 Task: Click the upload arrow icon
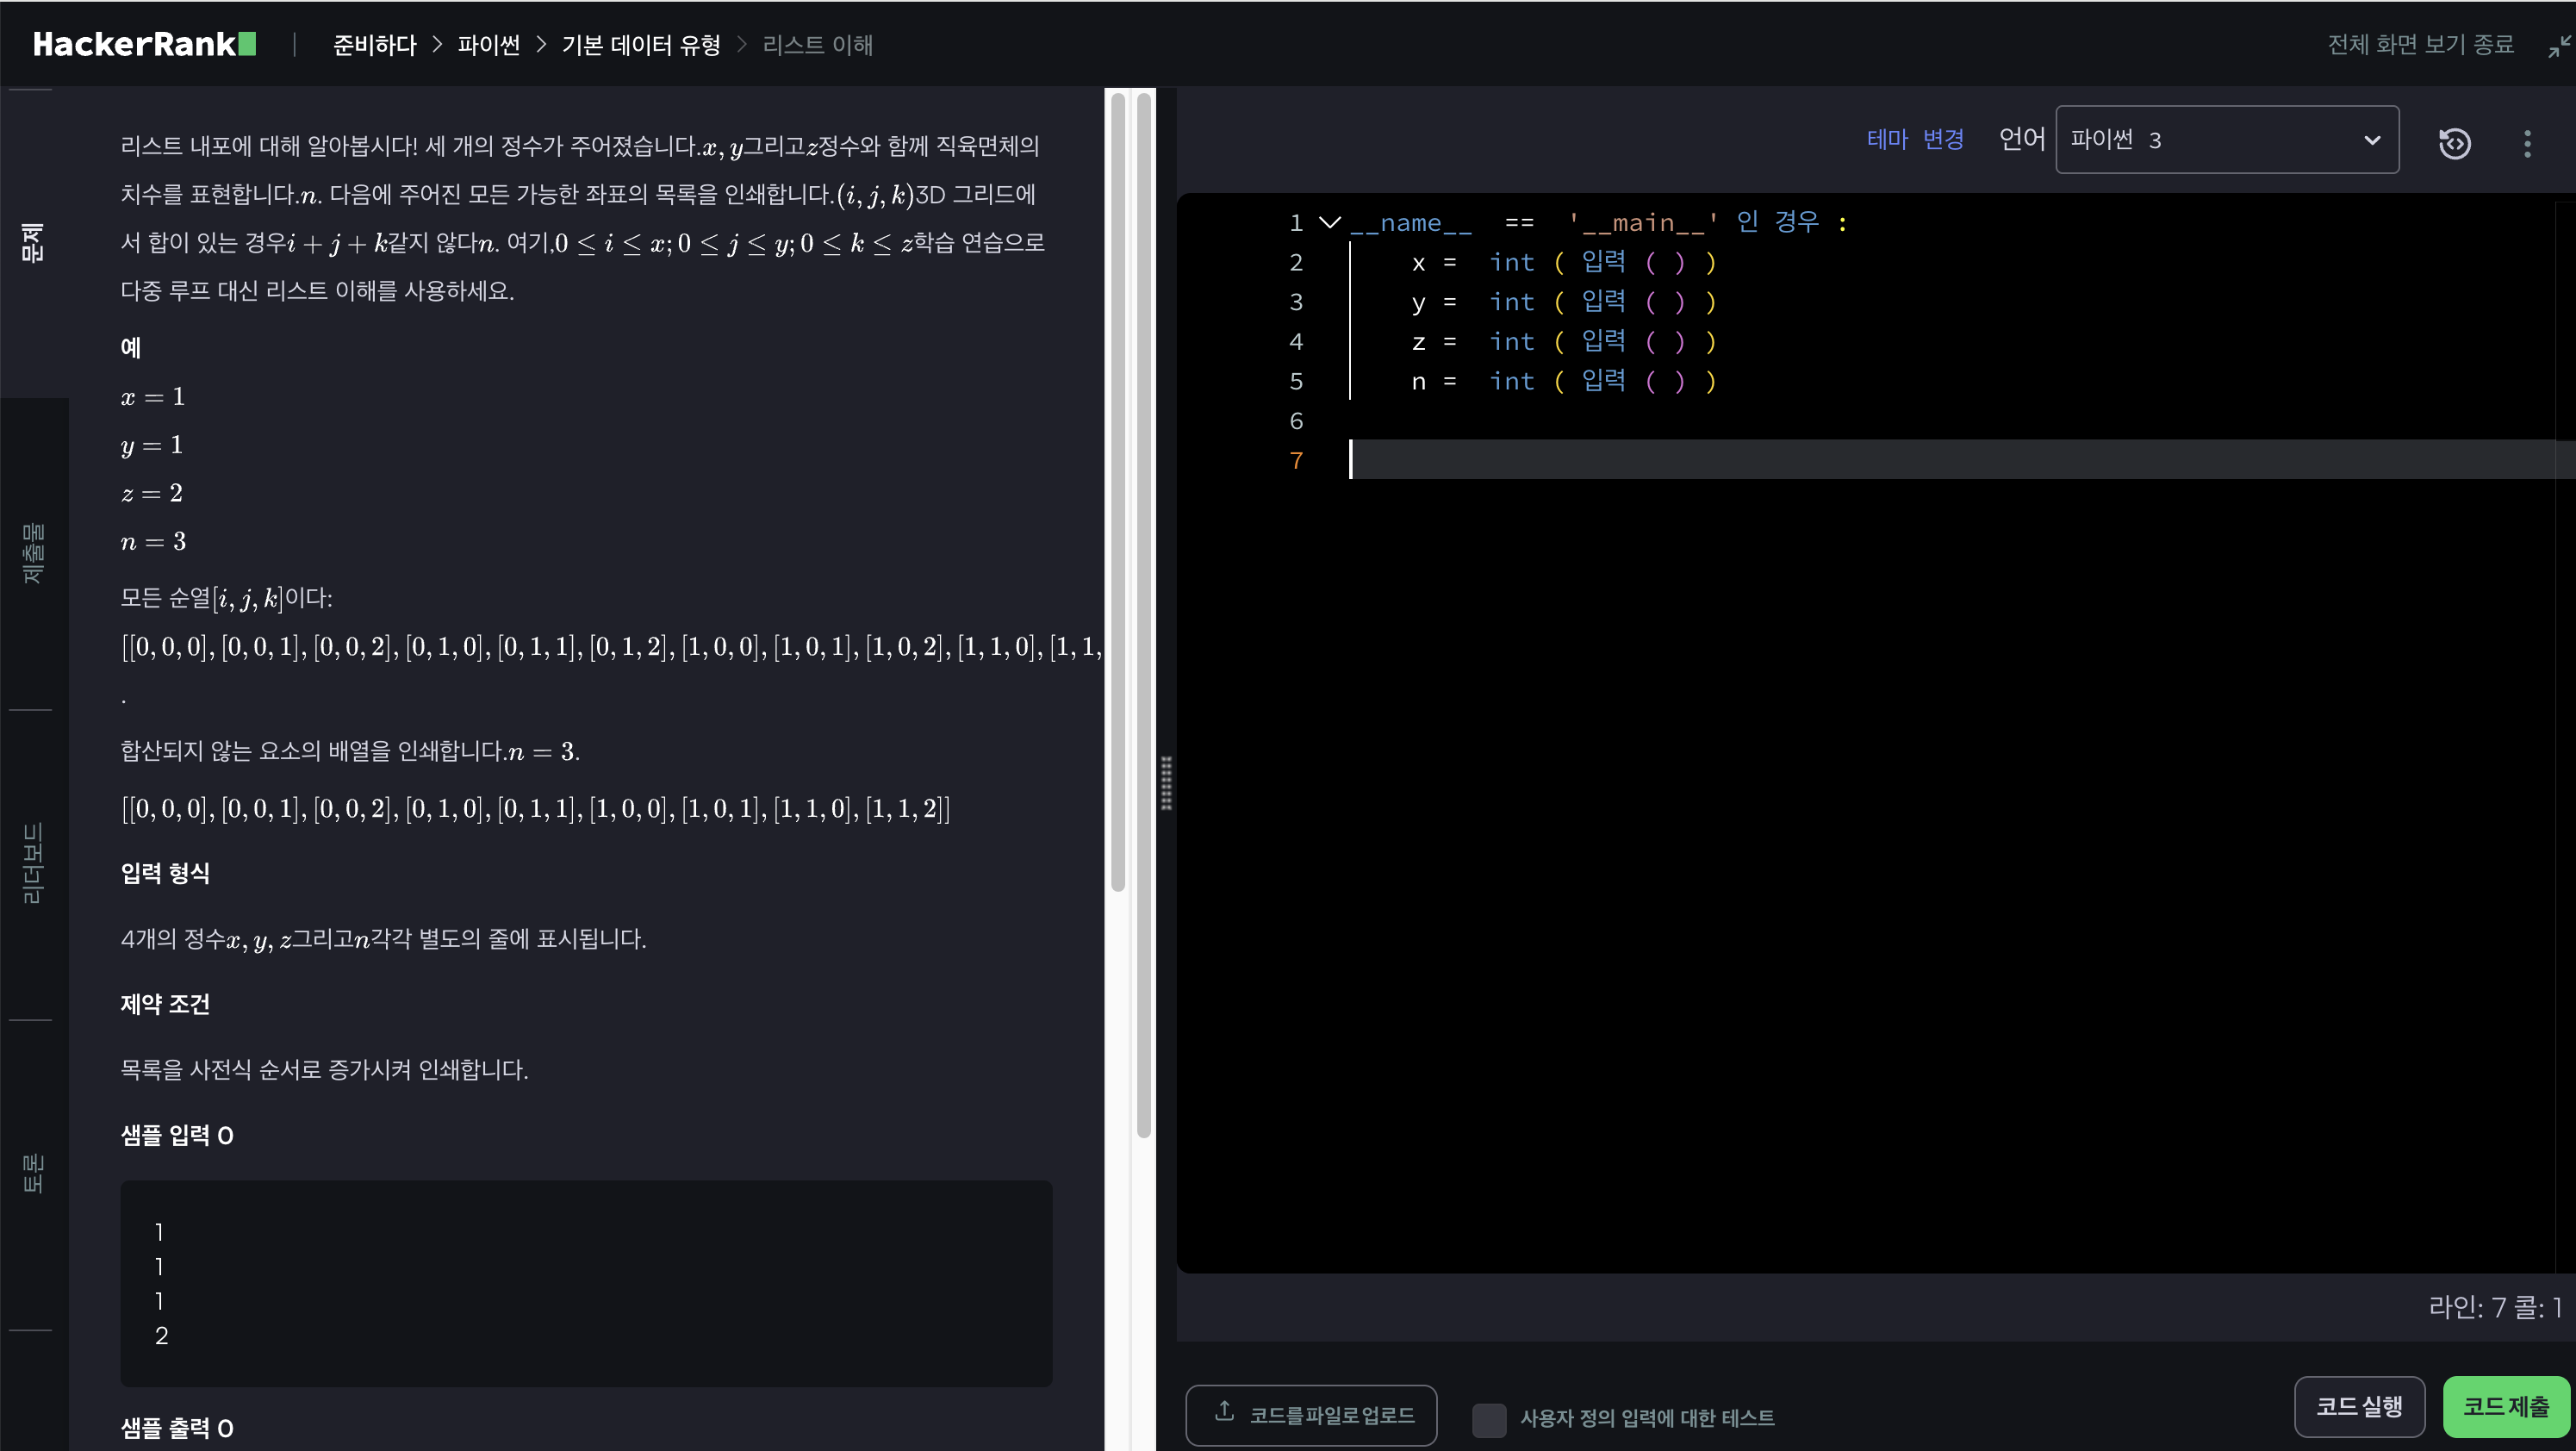(1224, 1411)
